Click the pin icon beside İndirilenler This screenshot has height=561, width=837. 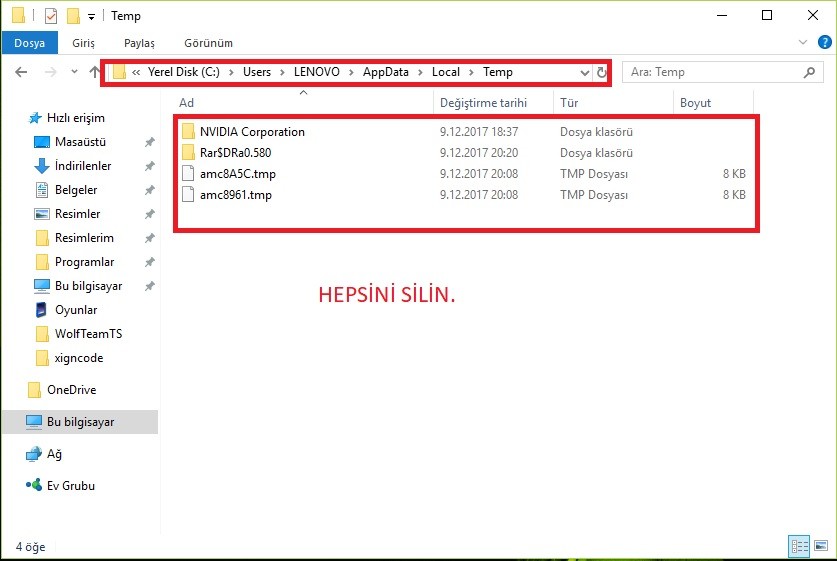[x=149, y=166]
